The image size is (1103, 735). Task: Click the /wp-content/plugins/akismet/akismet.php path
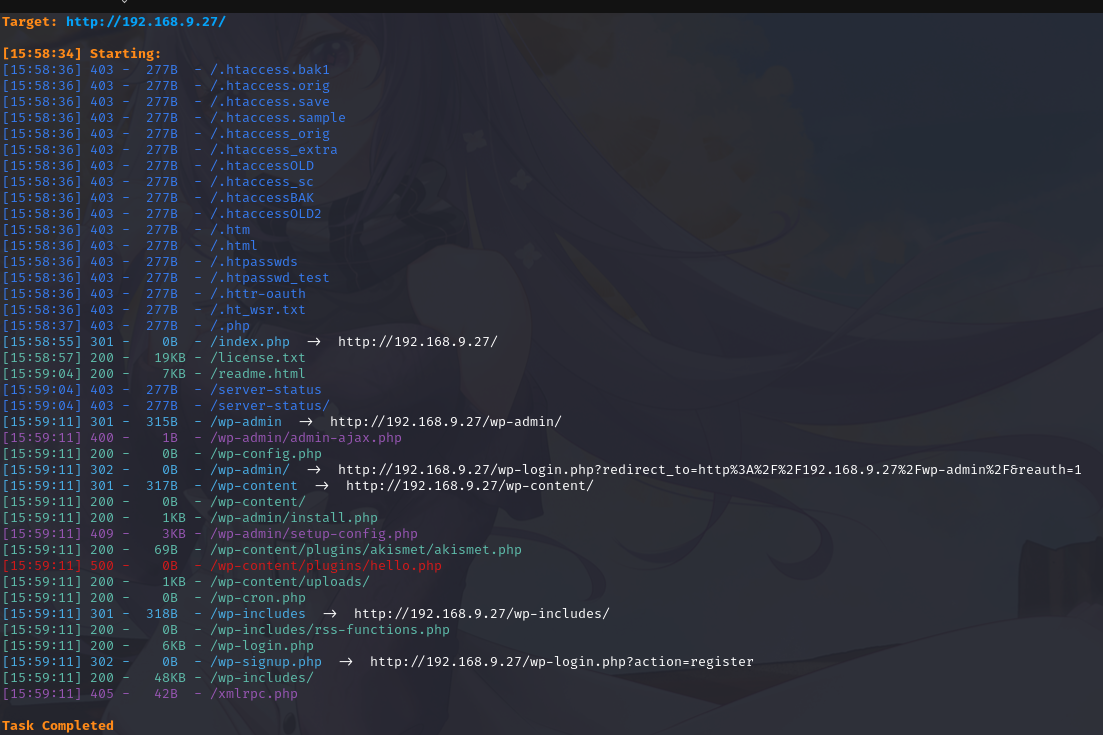click(366, 549)
